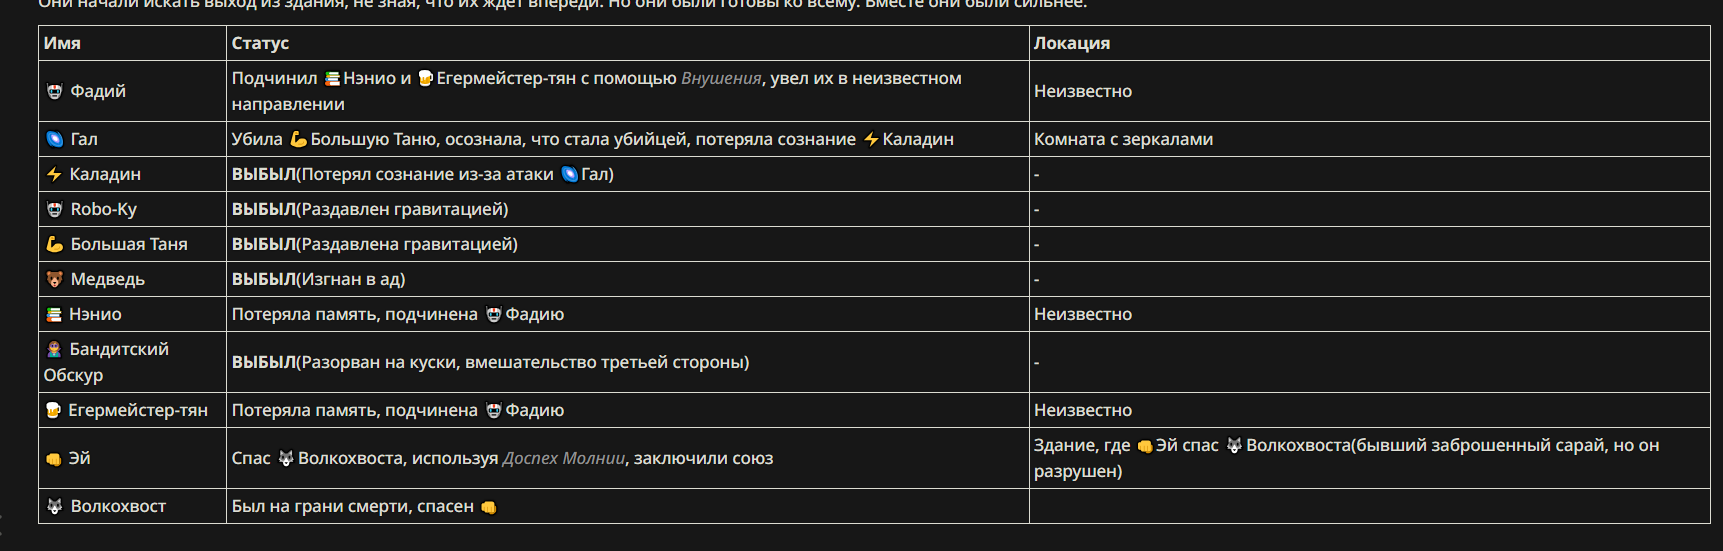Viewport: 1723px width, 551px height.
Task: Click the lightning icon beside Каладин name
Action: click(54, 174)
